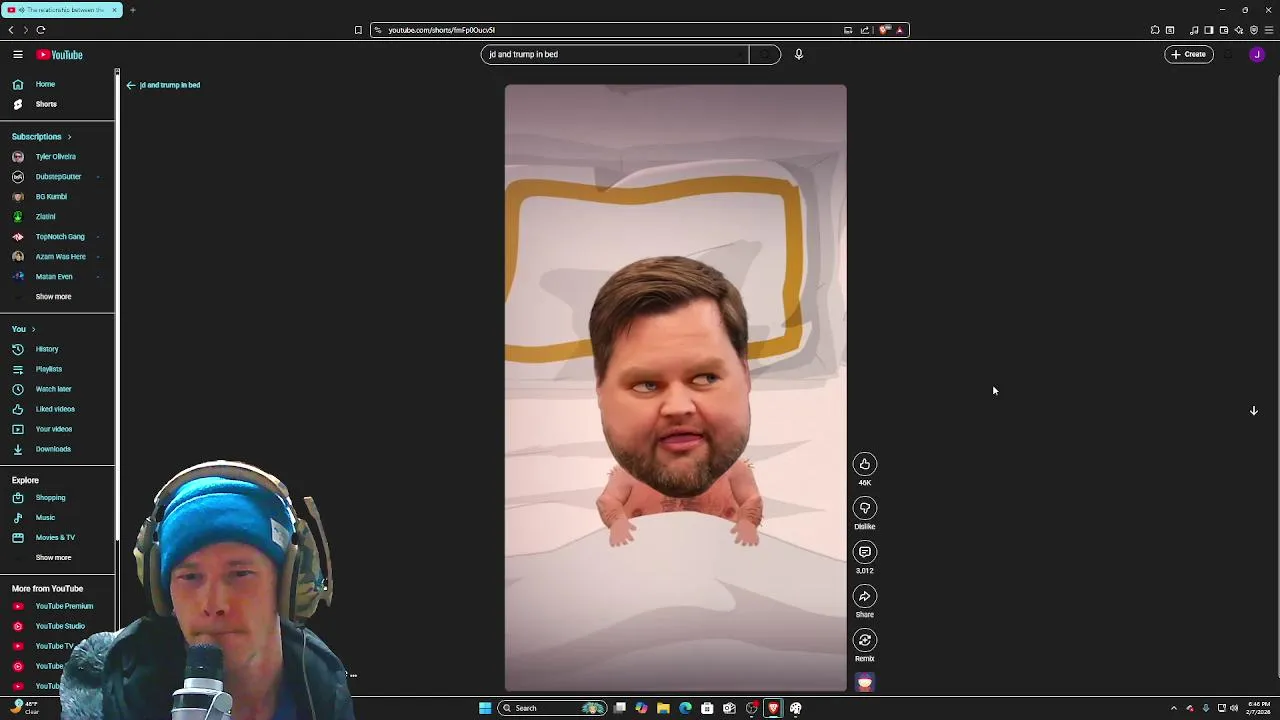The width and height of the screenshot is (1280, 720).
Task: Go to the next short with the down arrow
Action: tap(1253, 411)
